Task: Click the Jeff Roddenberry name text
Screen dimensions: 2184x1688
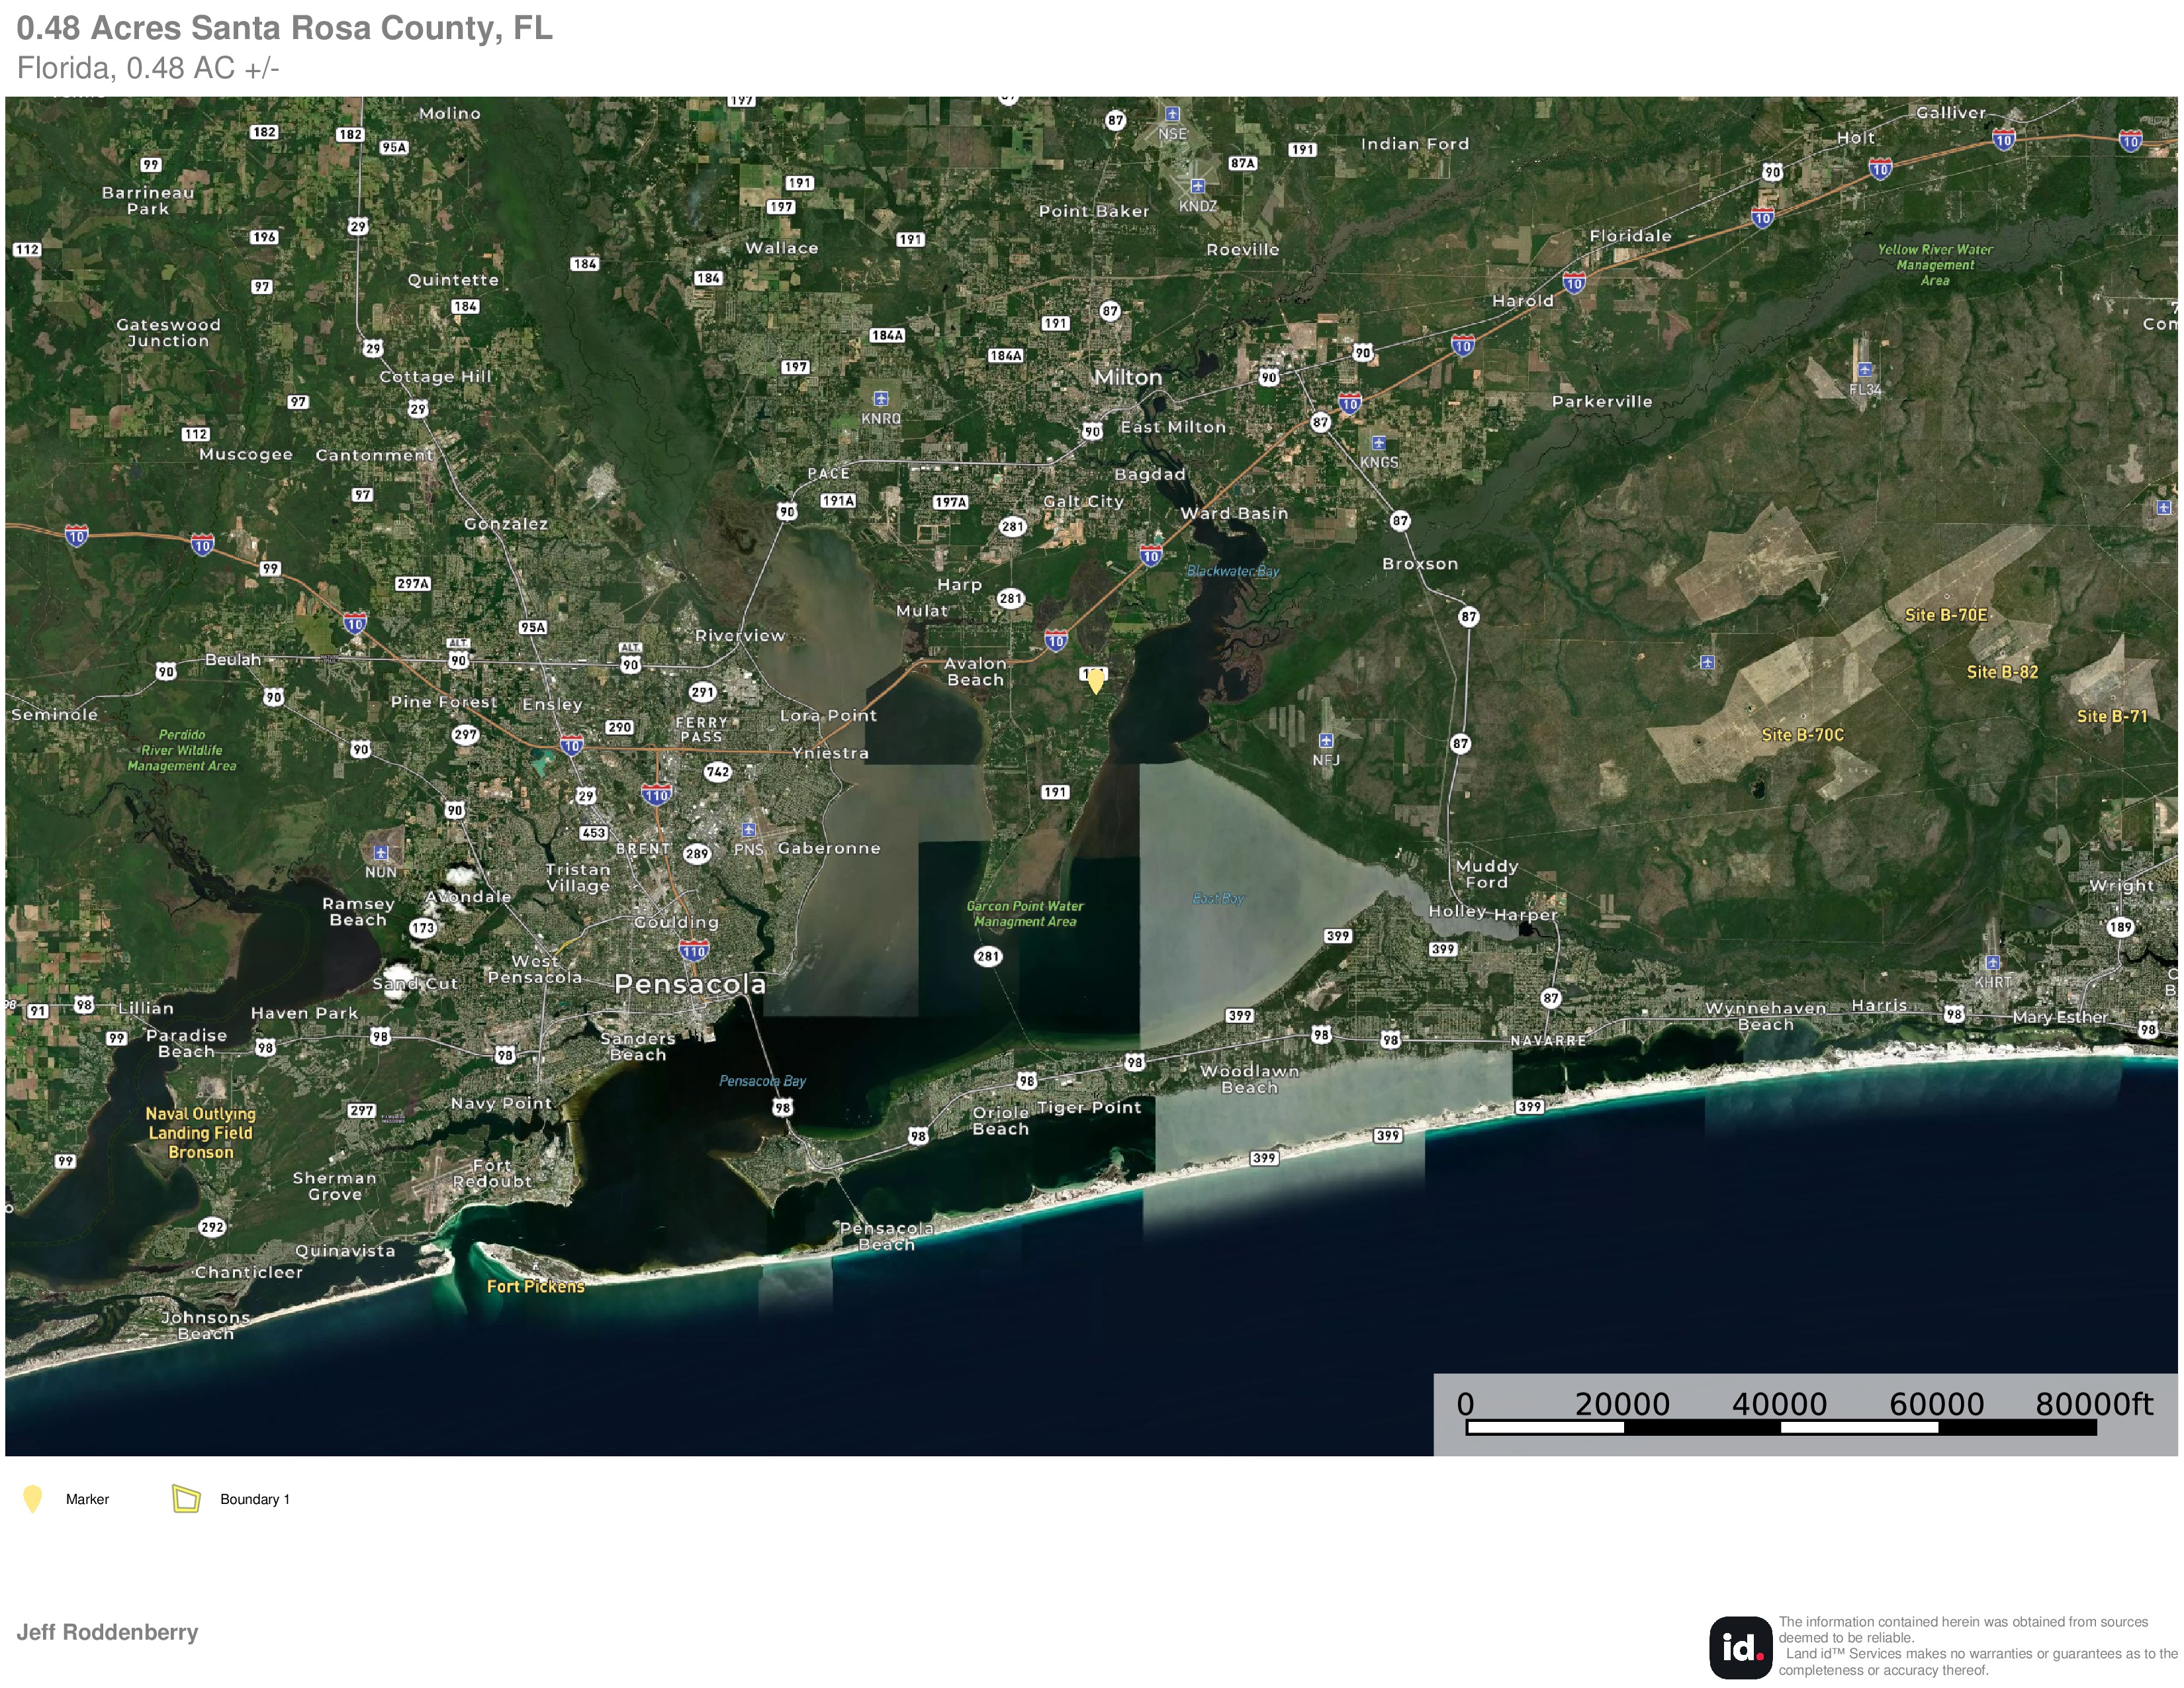Action: [x=107, y=1632]
